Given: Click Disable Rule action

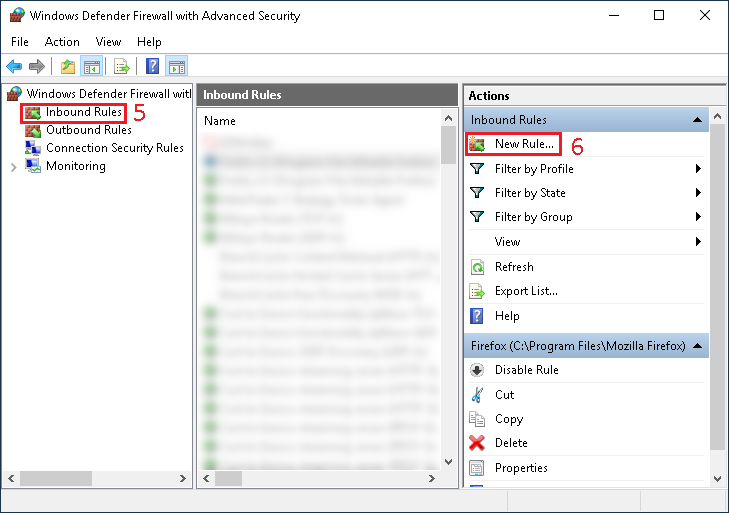Looking at the screenshot, I should pyautogui.click(x=527, y=370).
